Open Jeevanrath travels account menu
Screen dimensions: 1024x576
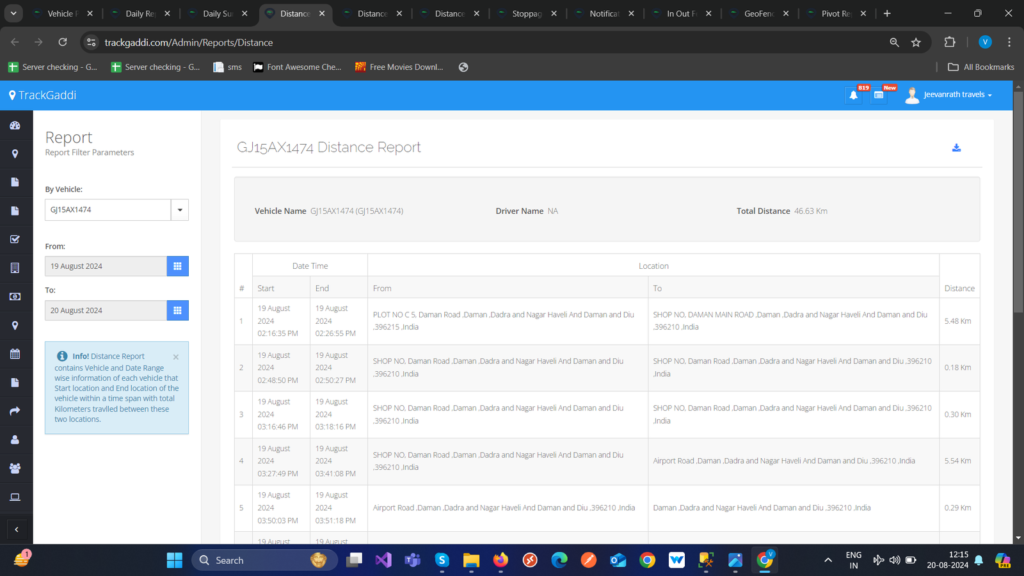click(x=949, y=95)
